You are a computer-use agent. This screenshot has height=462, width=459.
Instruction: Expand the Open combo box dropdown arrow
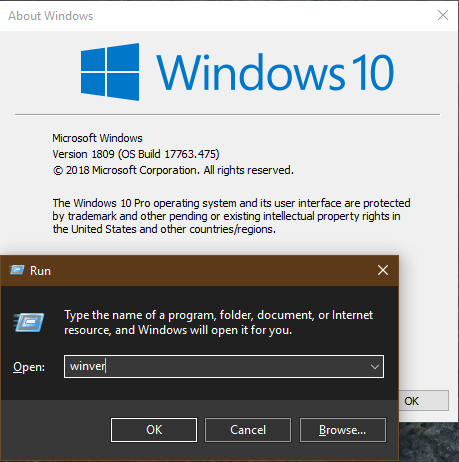click(375, 367)
